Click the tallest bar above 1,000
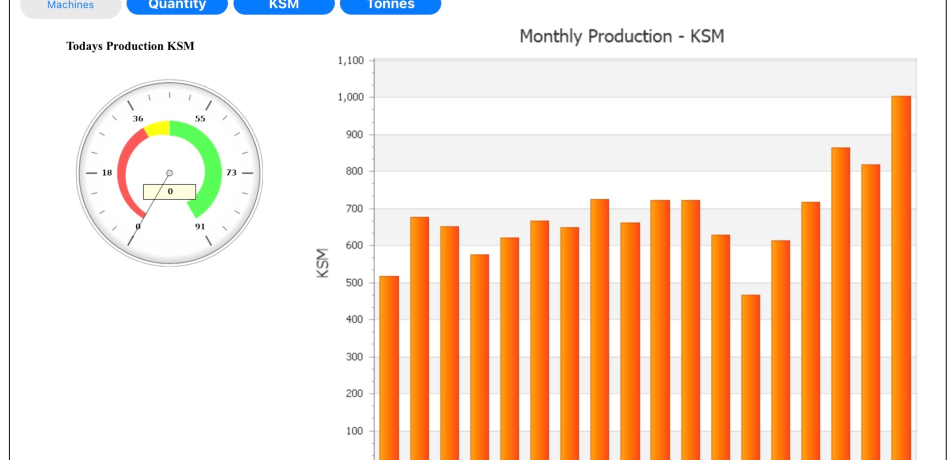Image resolution: width=950 pixels, height=460 pixels. click(x=901, y=278)
